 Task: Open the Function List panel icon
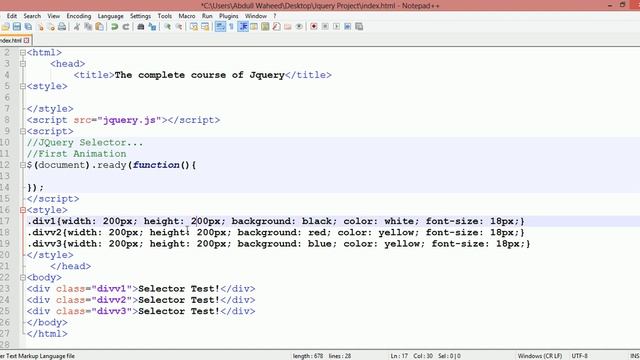(x=276, y=27)
